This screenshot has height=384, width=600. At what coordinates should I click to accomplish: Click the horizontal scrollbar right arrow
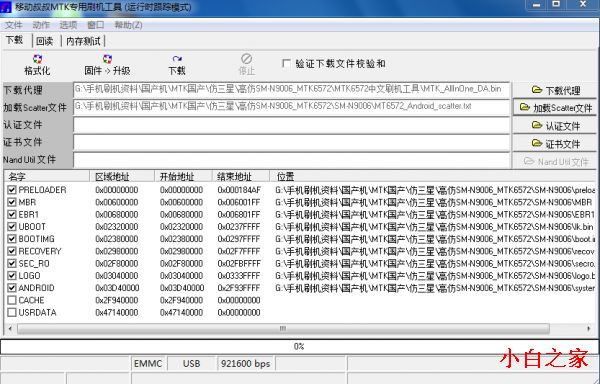pos(589,329)
